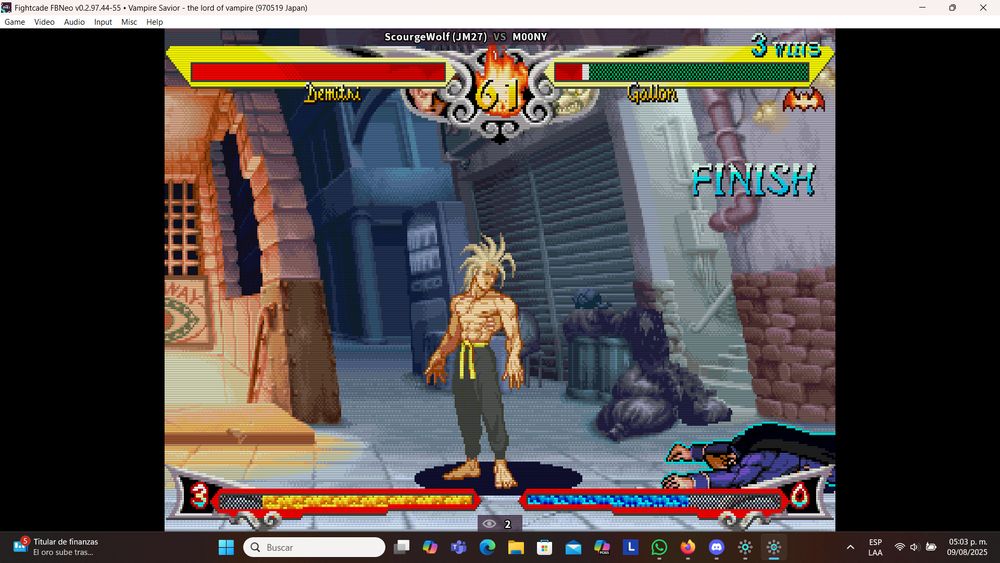
Task: Open Microsoft Store from taskbar
Action: click(545, 547)
